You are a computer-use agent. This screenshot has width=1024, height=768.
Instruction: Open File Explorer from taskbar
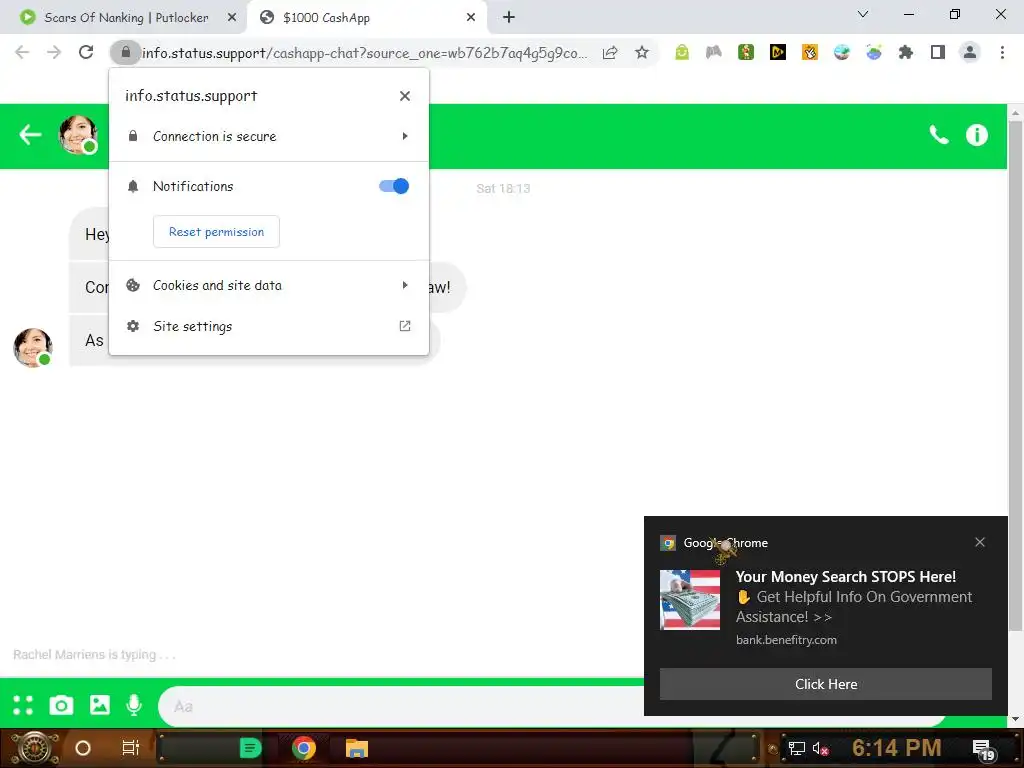357,748
